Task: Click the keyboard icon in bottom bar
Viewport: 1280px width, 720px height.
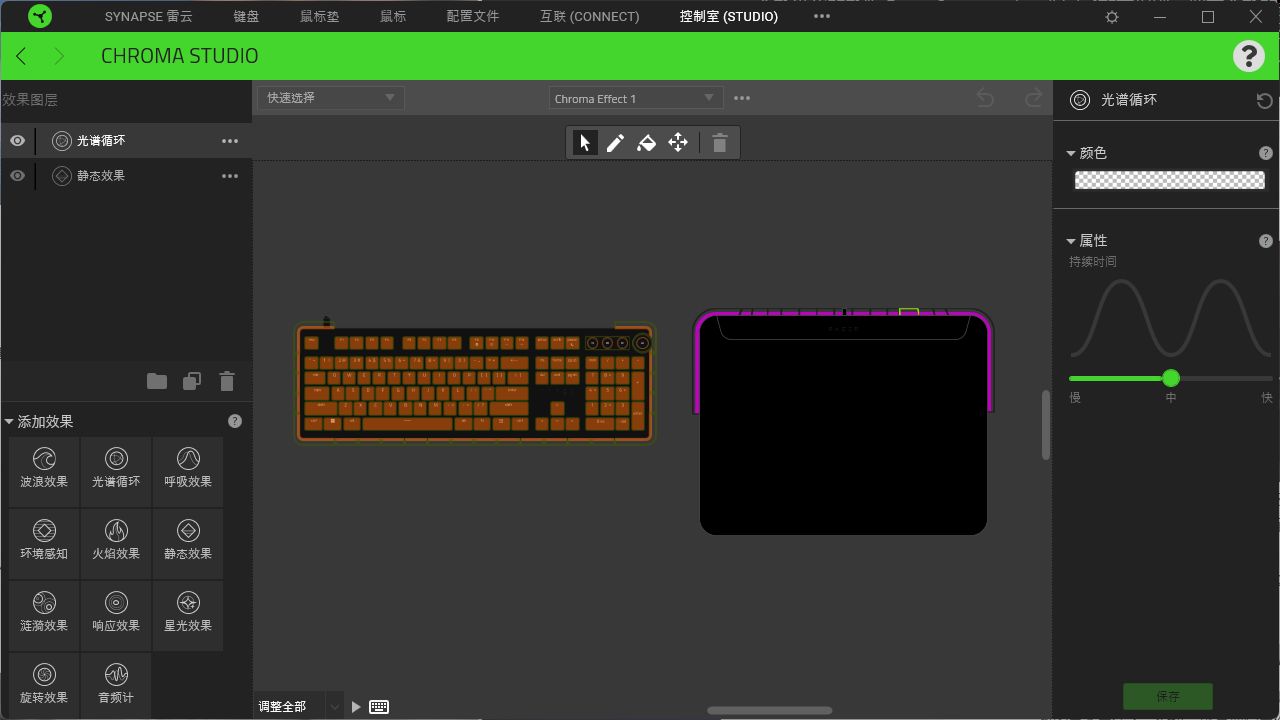Action: pyautogui.click(x=379, y=707)
